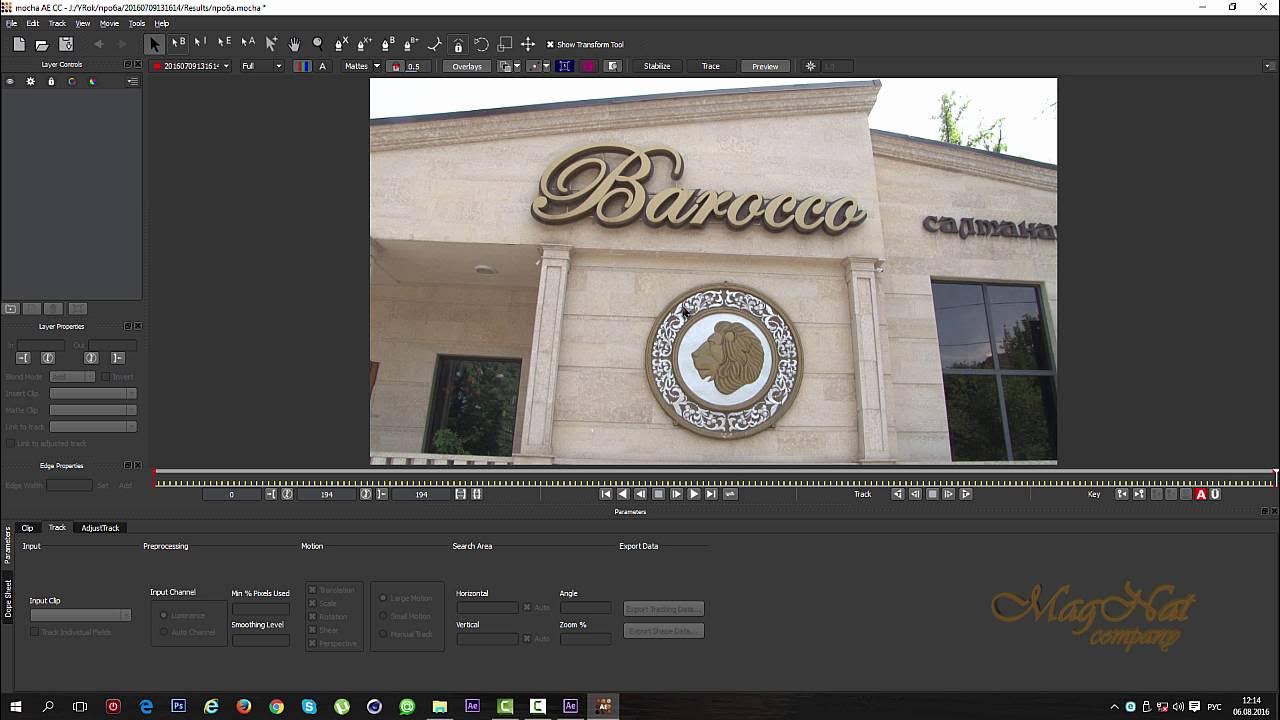
Task: Select the arrow Pick tool
Action: point(154,44)
